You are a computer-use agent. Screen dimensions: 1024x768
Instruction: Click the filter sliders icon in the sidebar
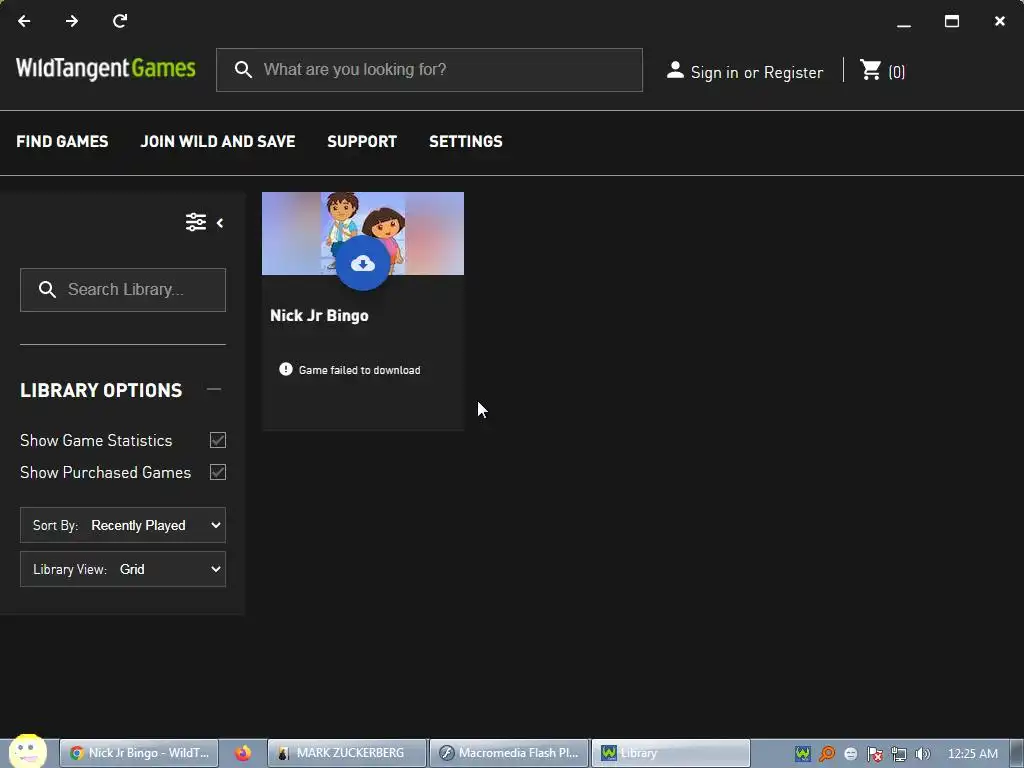point(195,222)
